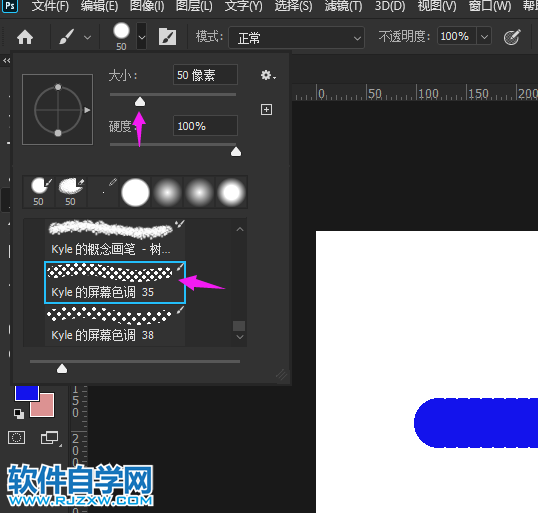Select second recent textured brush labeled 50
This screenshot has width=538, height=513.
click(x=71, y=191)
